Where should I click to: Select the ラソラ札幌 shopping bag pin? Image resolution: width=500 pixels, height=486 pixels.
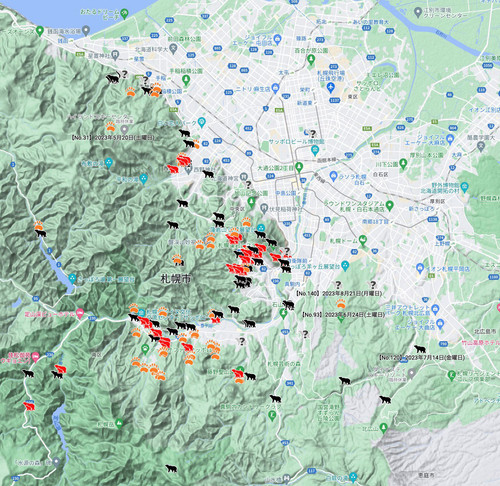coord(333,176)
